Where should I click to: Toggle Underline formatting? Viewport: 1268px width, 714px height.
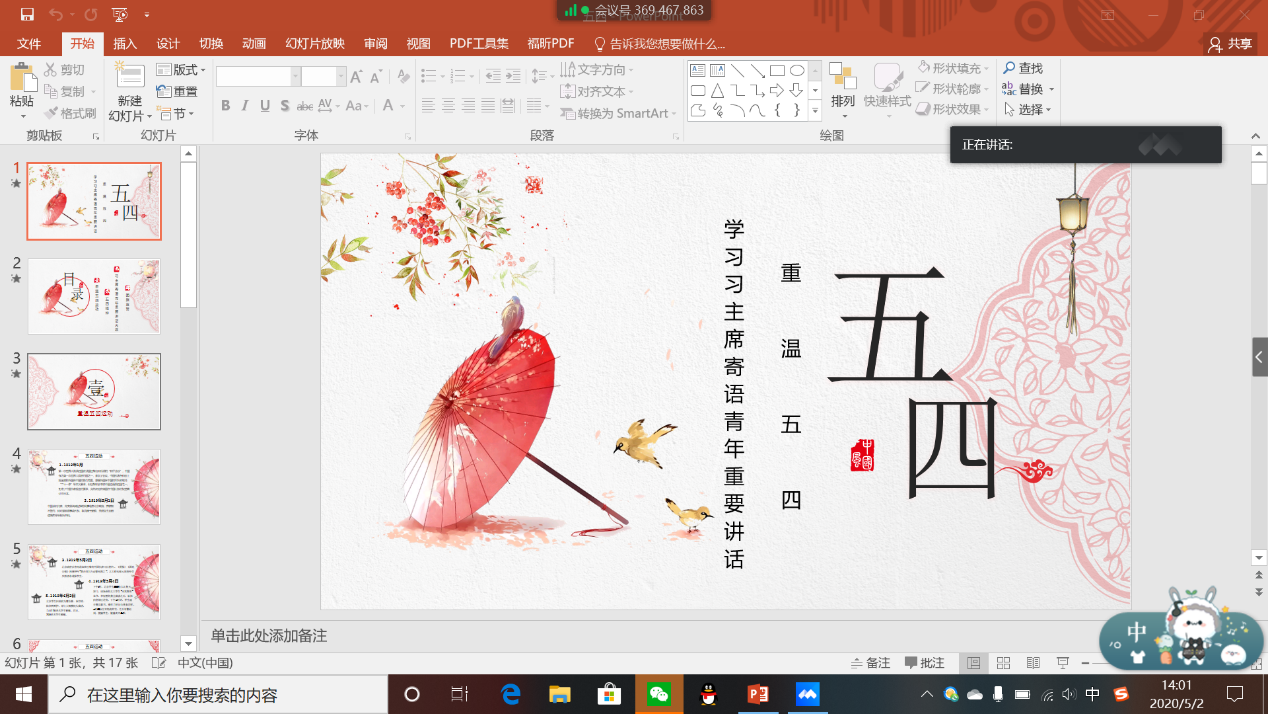pos(265,106)
